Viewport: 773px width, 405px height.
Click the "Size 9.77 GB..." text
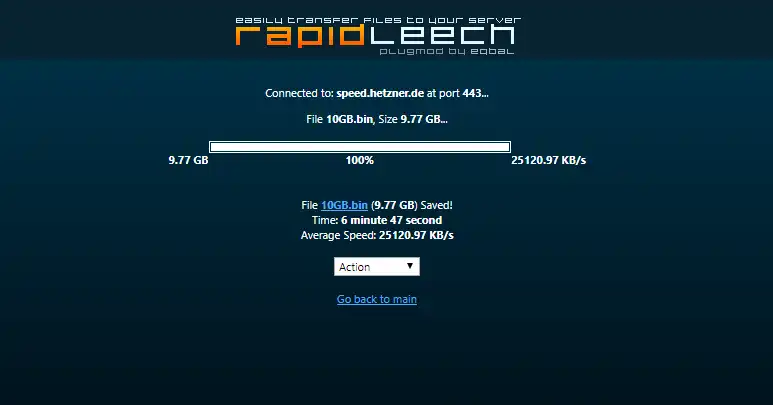(413, 119)
